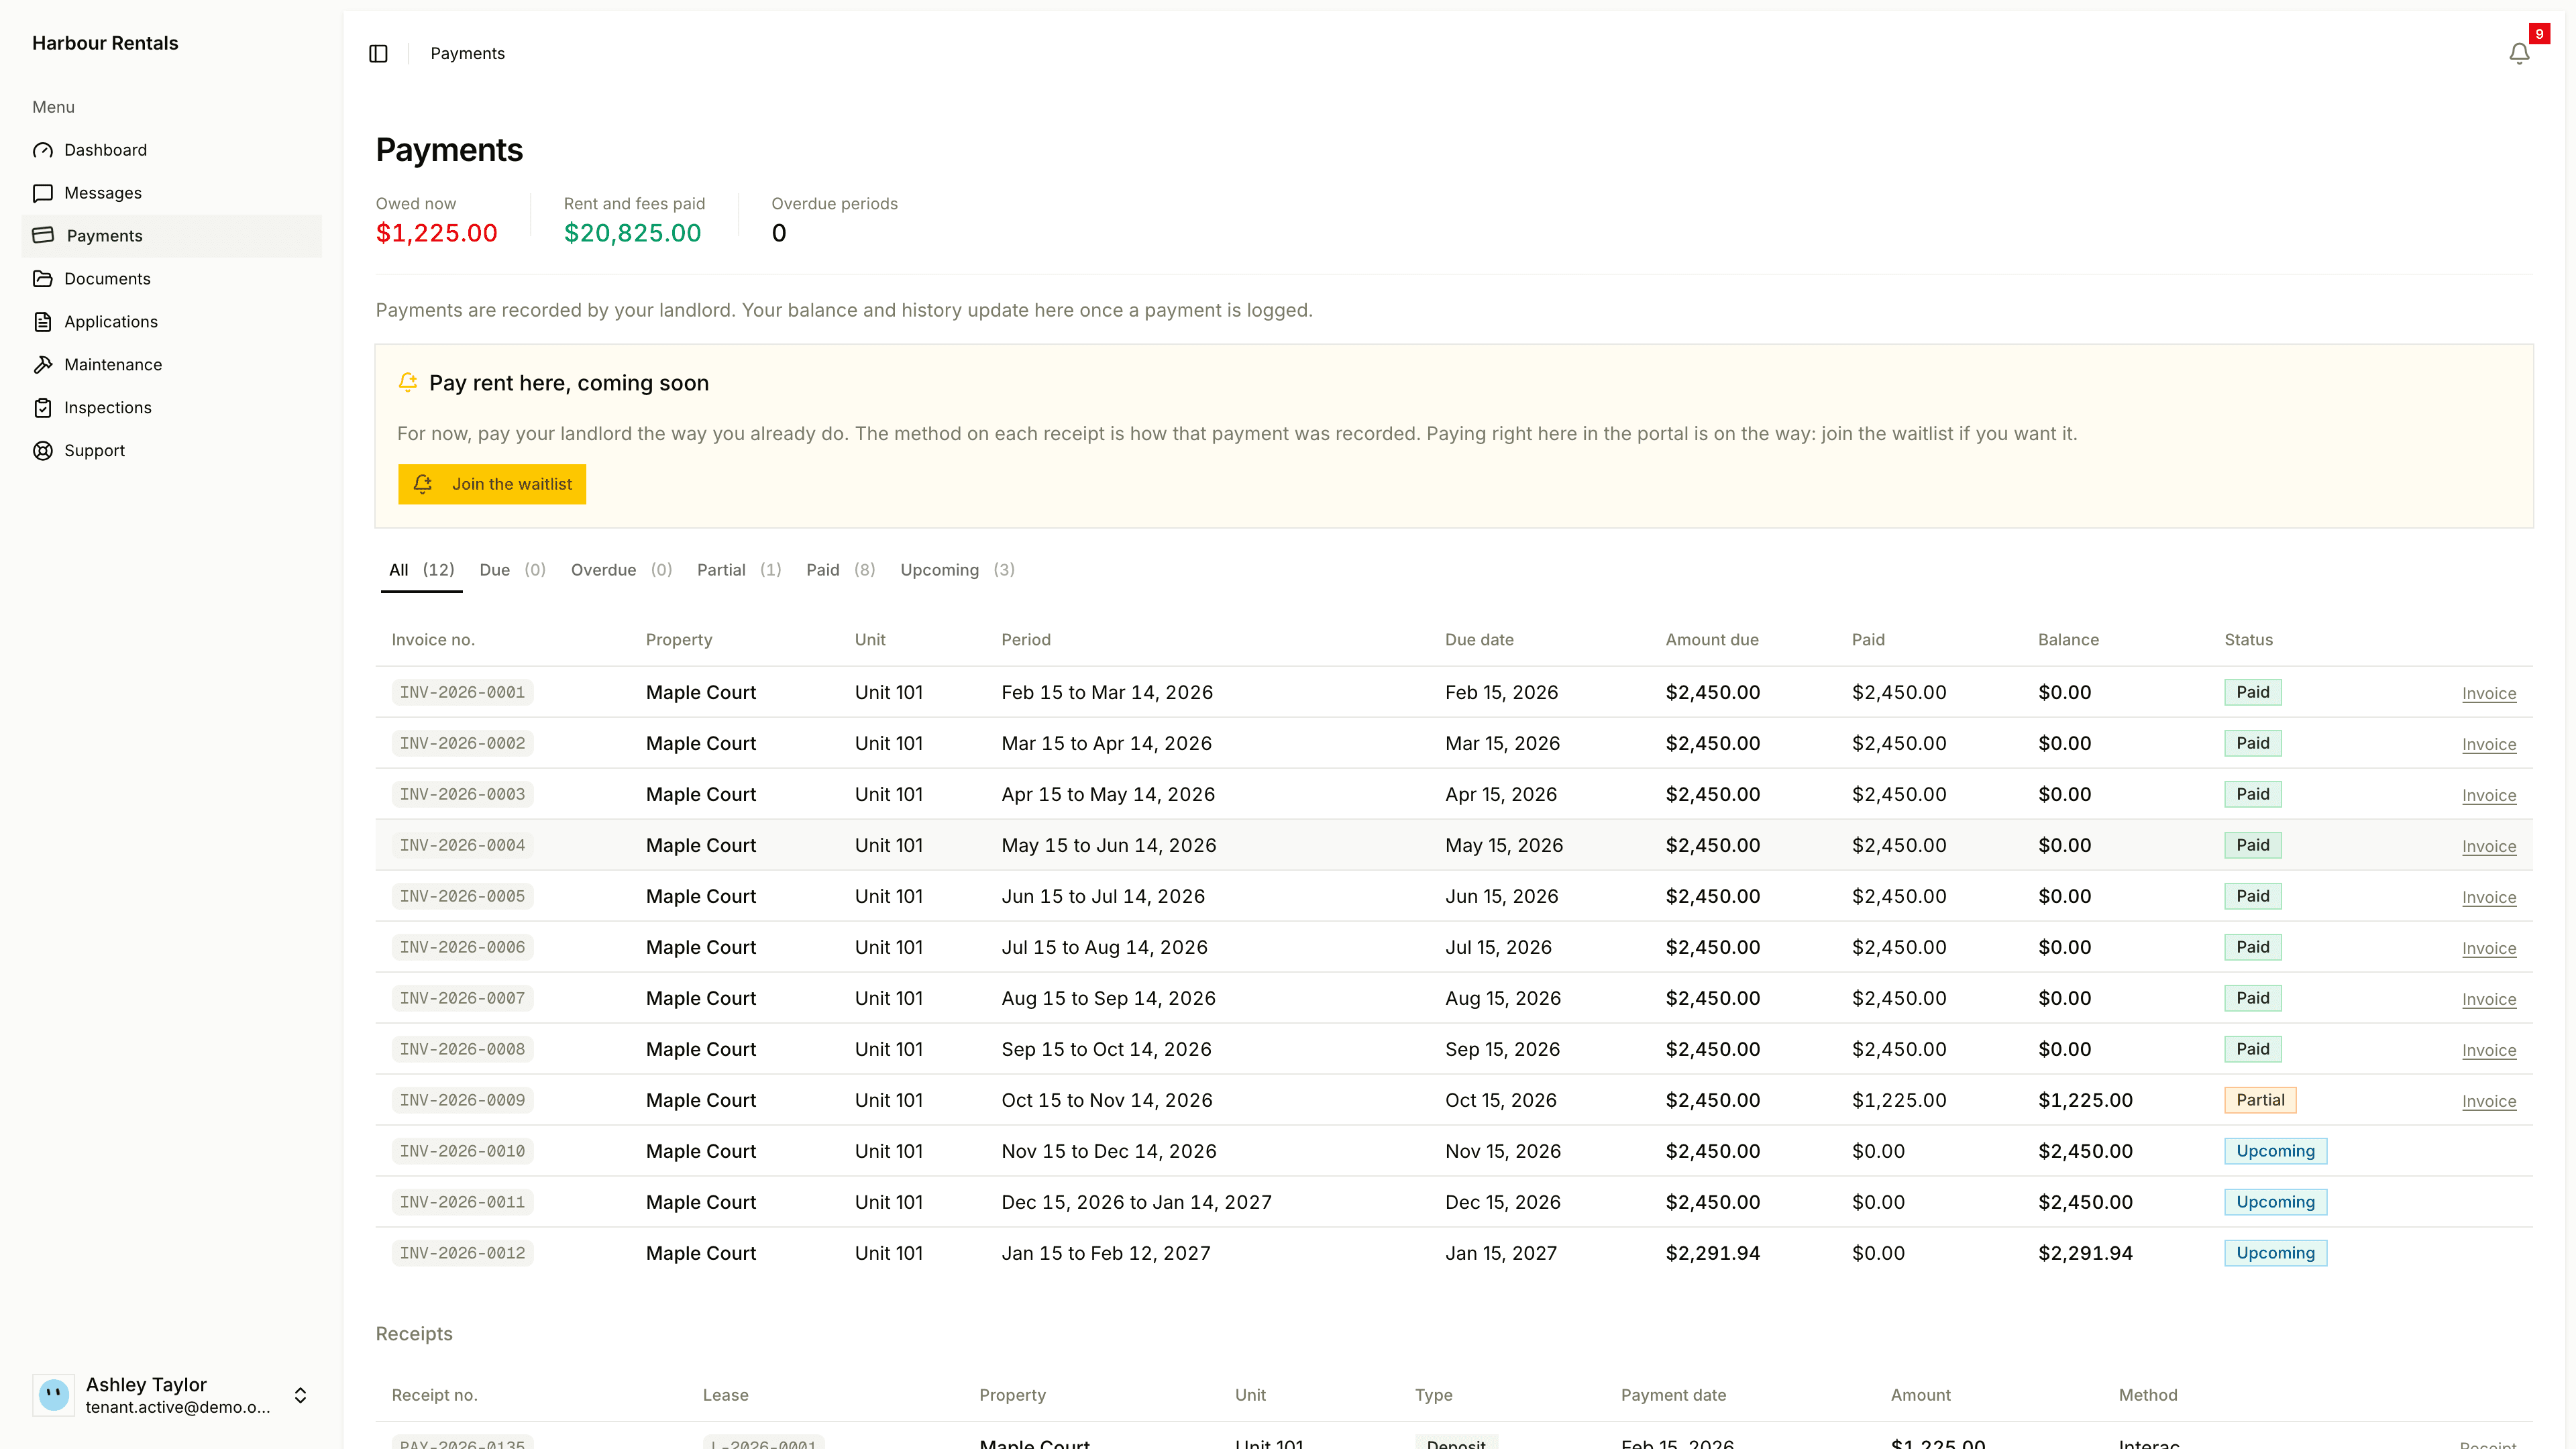Open Invoice link for INV-2026-0001

click(2488, 693)
